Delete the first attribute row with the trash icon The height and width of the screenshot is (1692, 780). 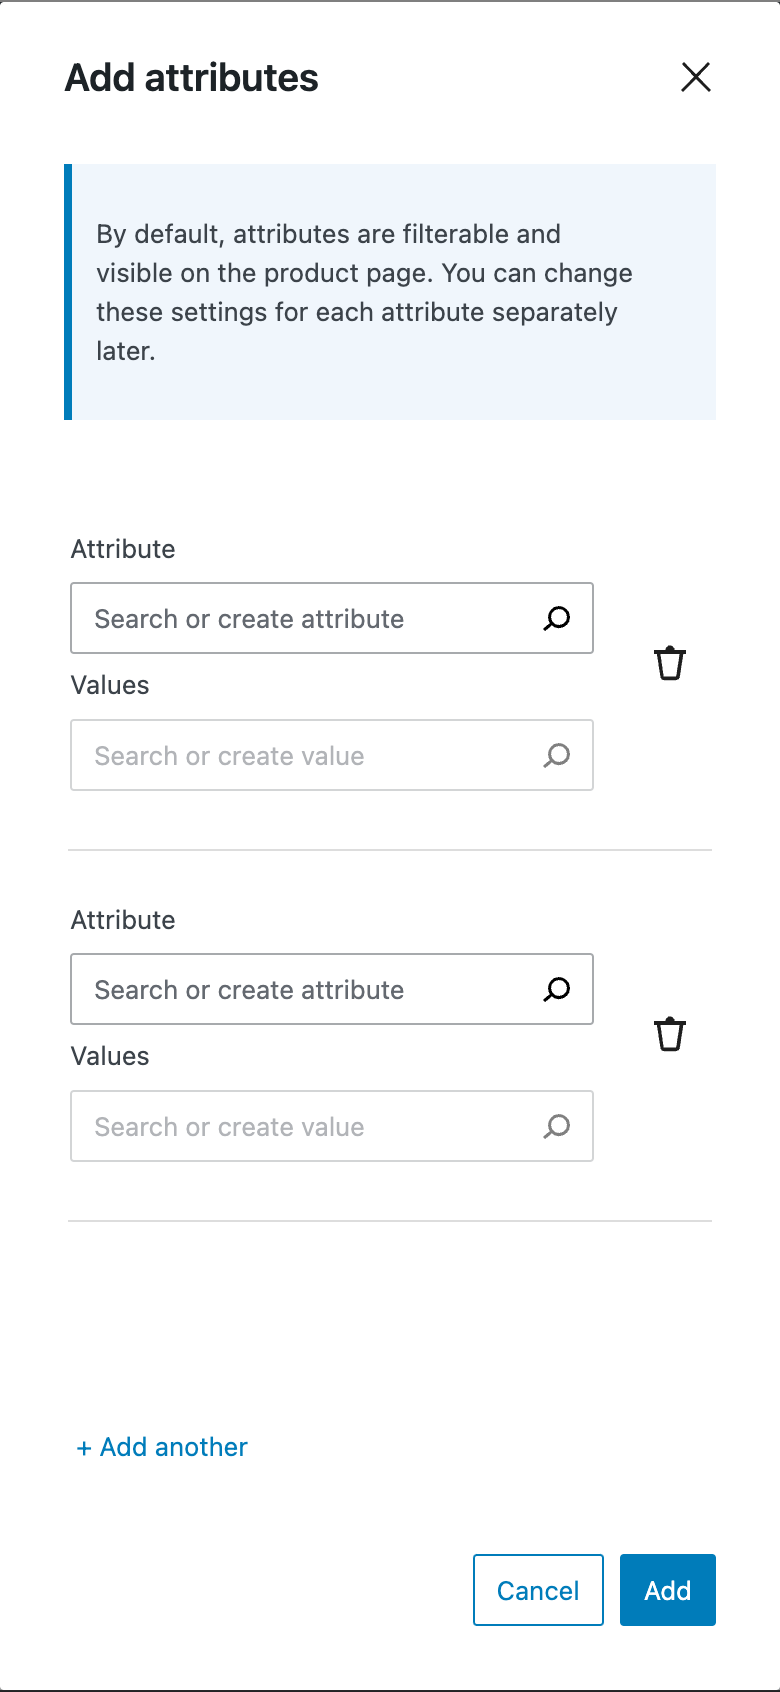pyautogui.click(x=670, y=663)
